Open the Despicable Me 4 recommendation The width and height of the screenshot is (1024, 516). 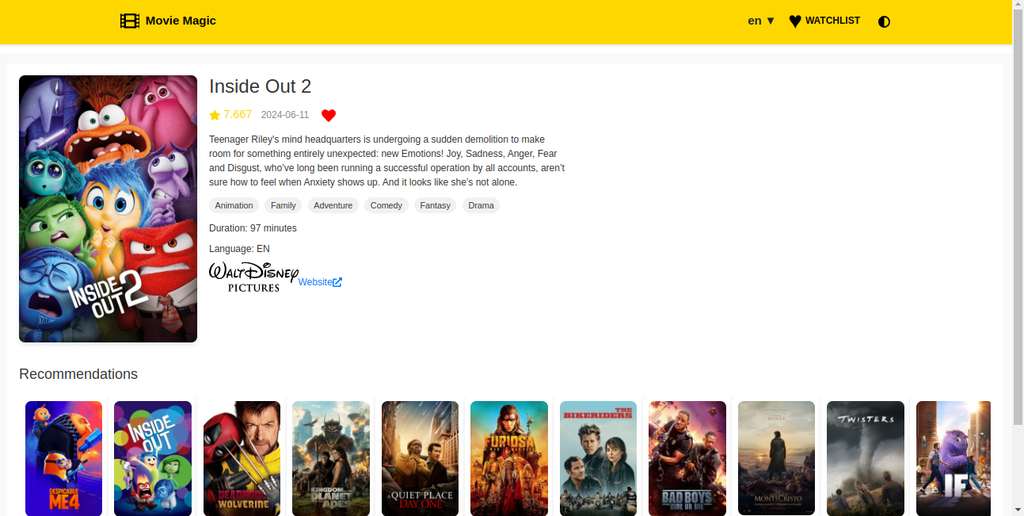pyautogui.click(x=63, y=459)
